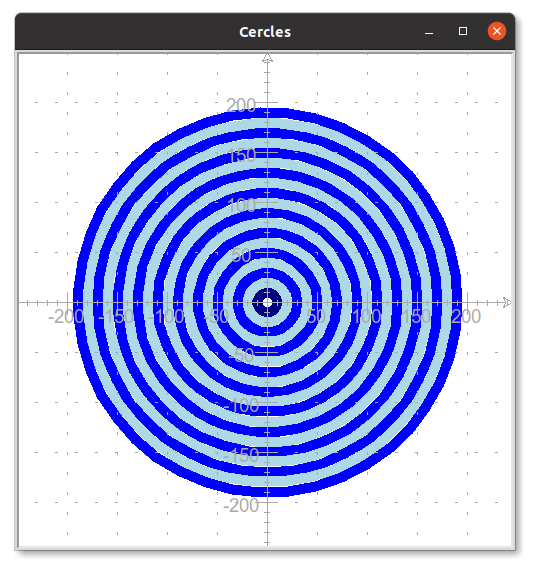Image resolution: width=534 pixels, height=569 pixels.
Task: Click the arrowhead atop the vertical axis
Action: [267, 58]
